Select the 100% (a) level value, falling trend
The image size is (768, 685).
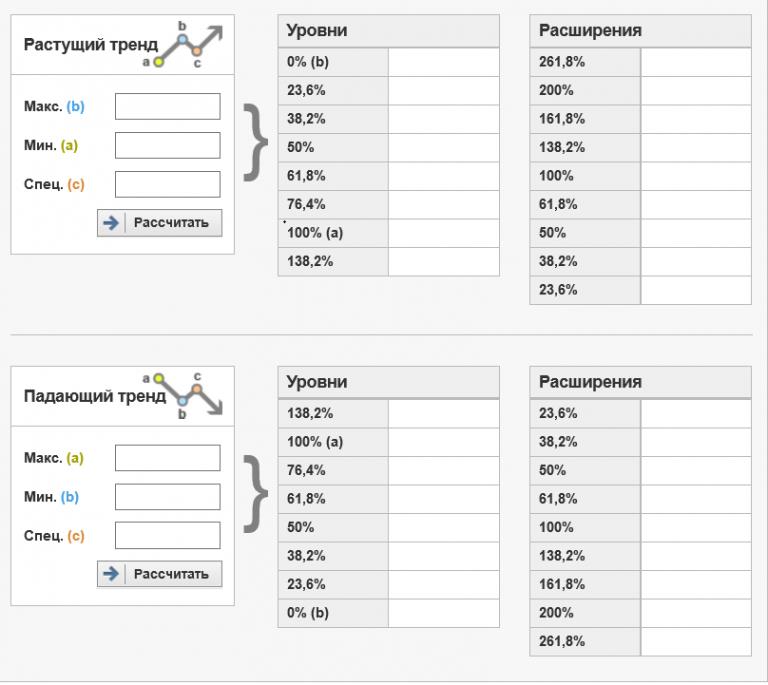(x=443, y=442)
